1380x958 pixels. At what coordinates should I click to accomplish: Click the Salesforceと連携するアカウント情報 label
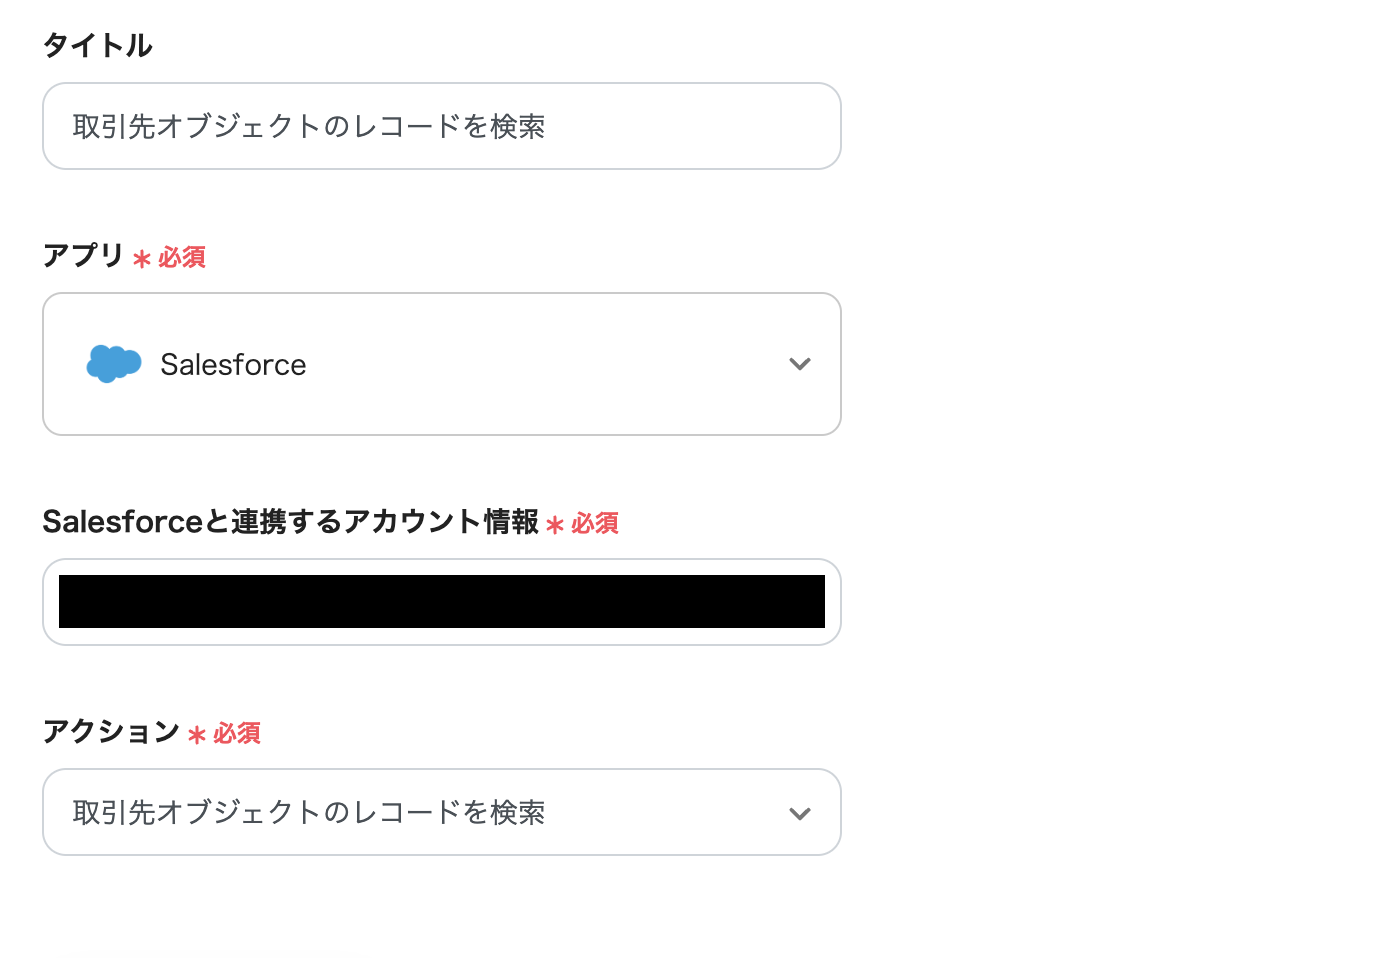290,522
